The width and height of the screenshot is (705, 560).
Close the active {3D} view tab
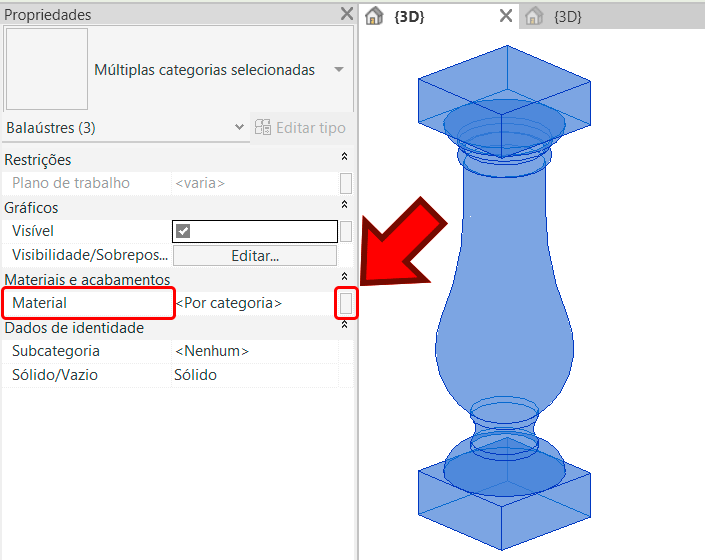(x=506, y=16)
